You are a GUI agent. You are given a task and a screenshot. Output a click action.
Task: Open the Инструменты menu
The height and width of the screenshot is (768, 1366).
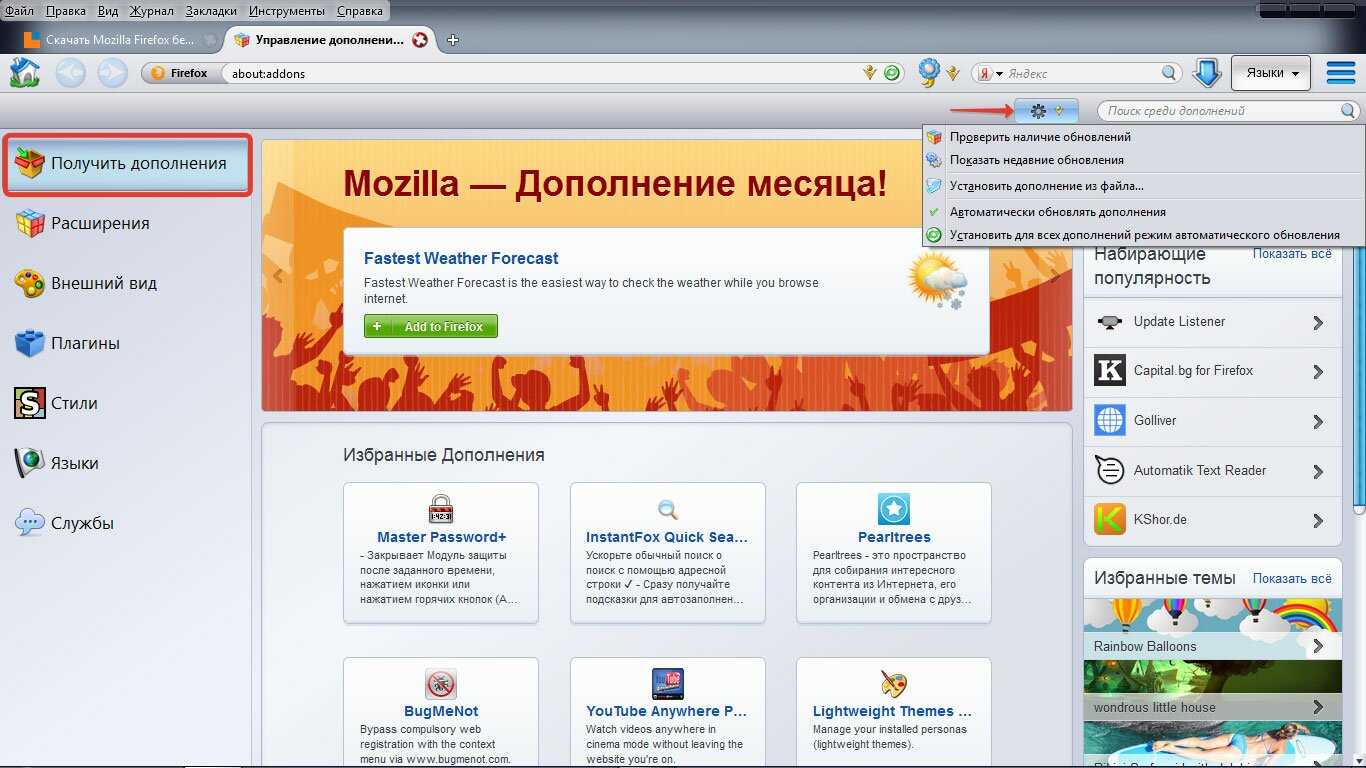click(287, 11)
